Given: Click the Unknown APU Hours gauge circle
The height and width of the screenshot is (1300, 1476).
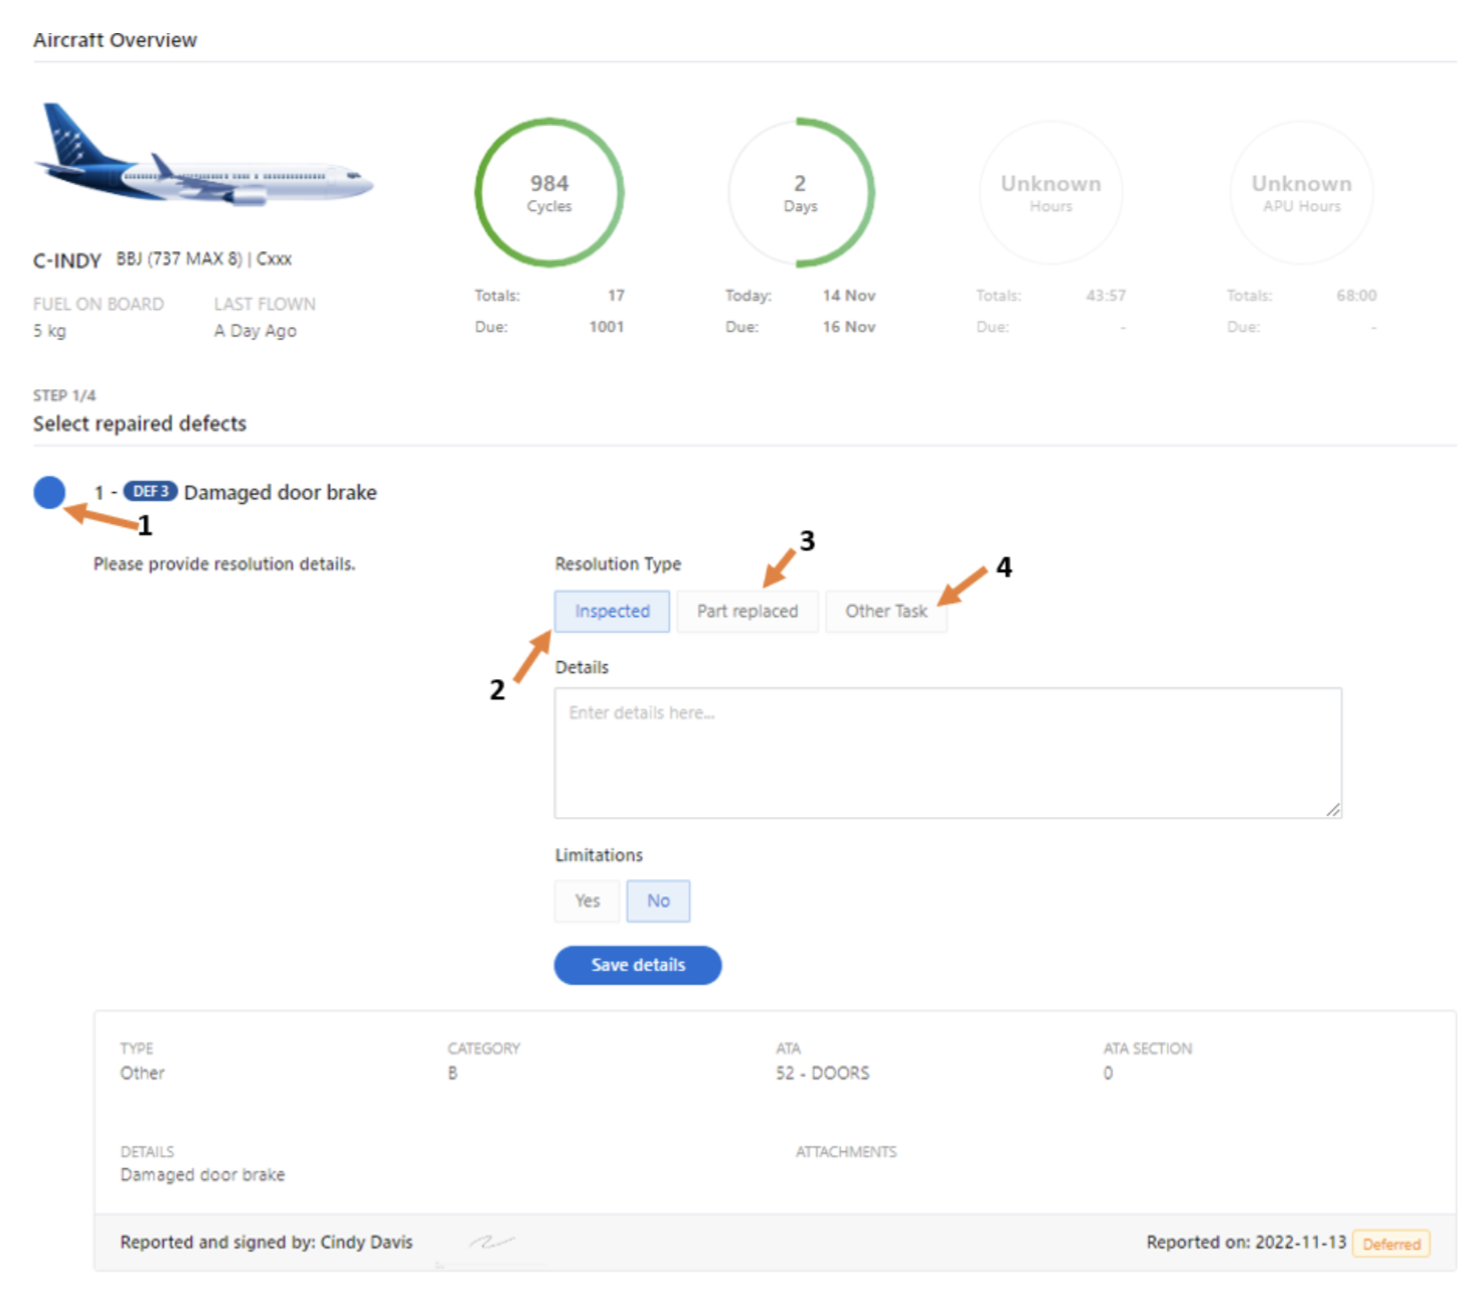Looking at the screenshot, I should 1301,193.
